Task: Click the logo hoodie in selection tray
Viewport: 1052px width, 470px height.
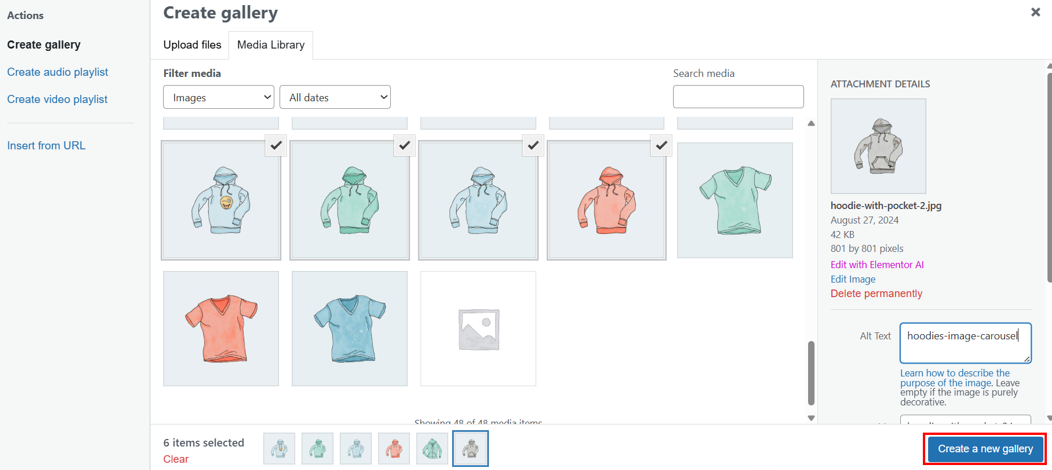Action: point(279,449)
